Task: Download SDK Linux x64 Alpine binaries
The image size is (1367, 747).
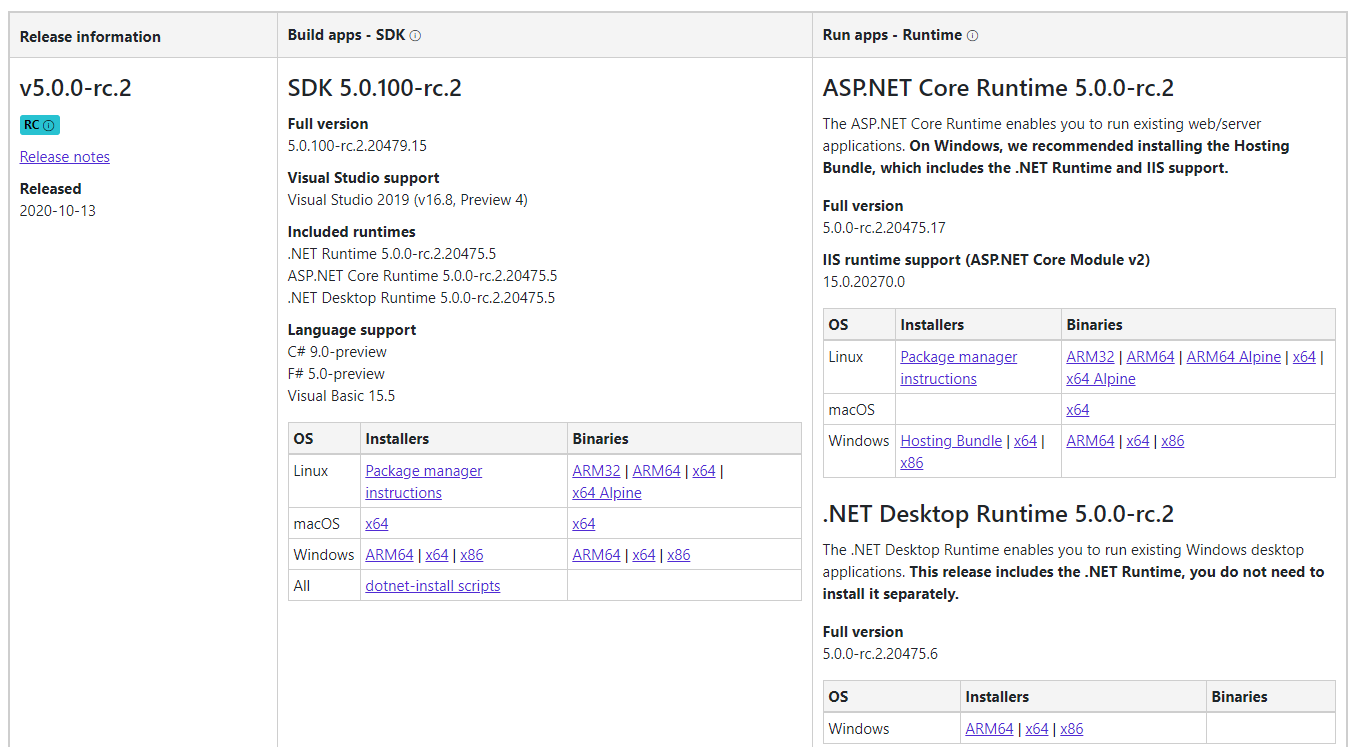Action: [607, 492]
